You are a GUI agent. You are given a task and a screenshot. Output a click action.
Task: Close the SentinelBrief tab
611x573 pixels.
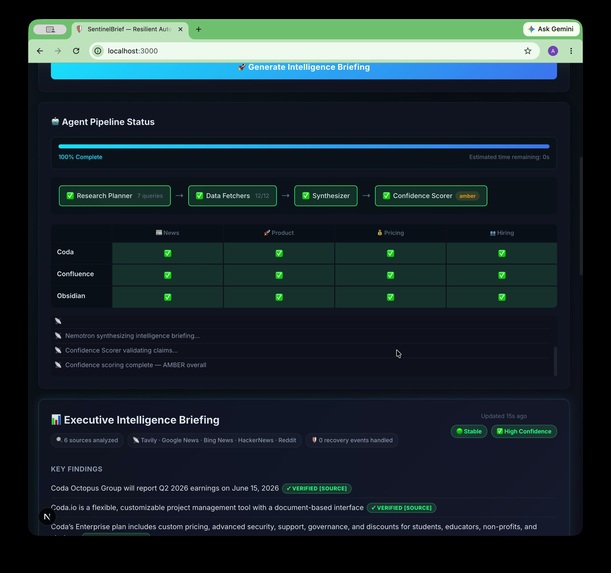tap(180, 29)
